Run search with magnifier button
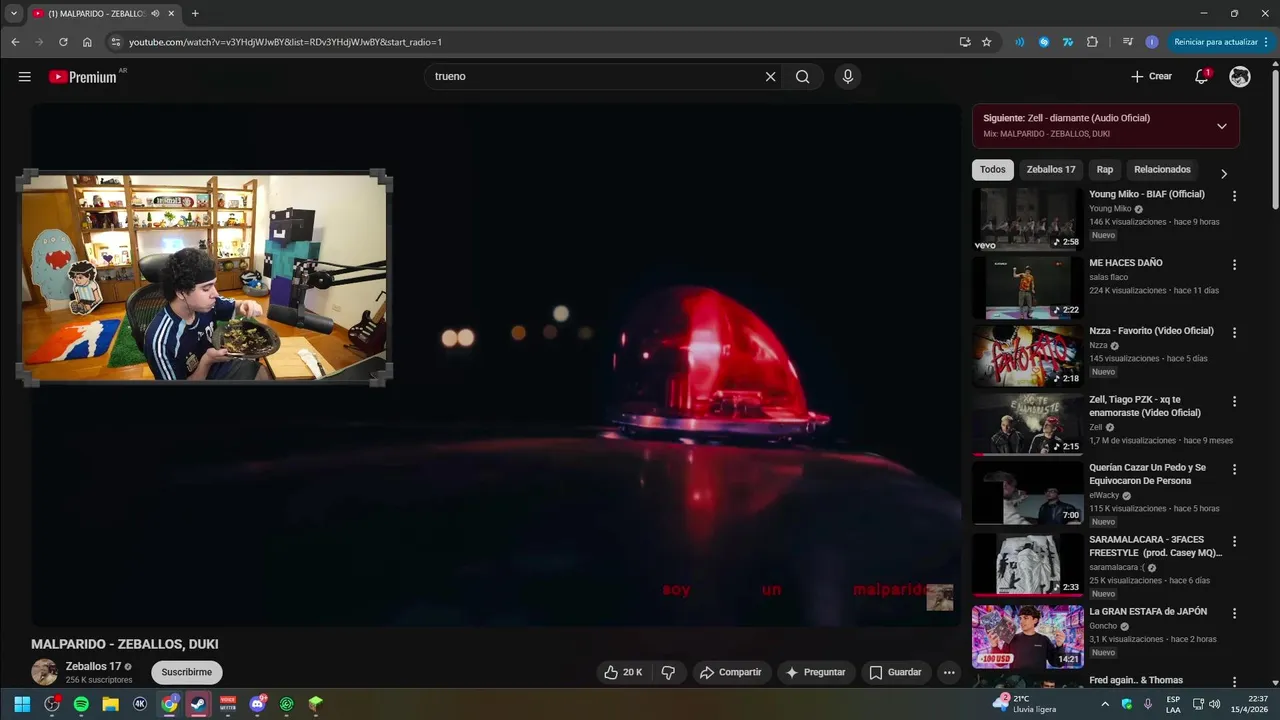 click(x=803, y=76)
